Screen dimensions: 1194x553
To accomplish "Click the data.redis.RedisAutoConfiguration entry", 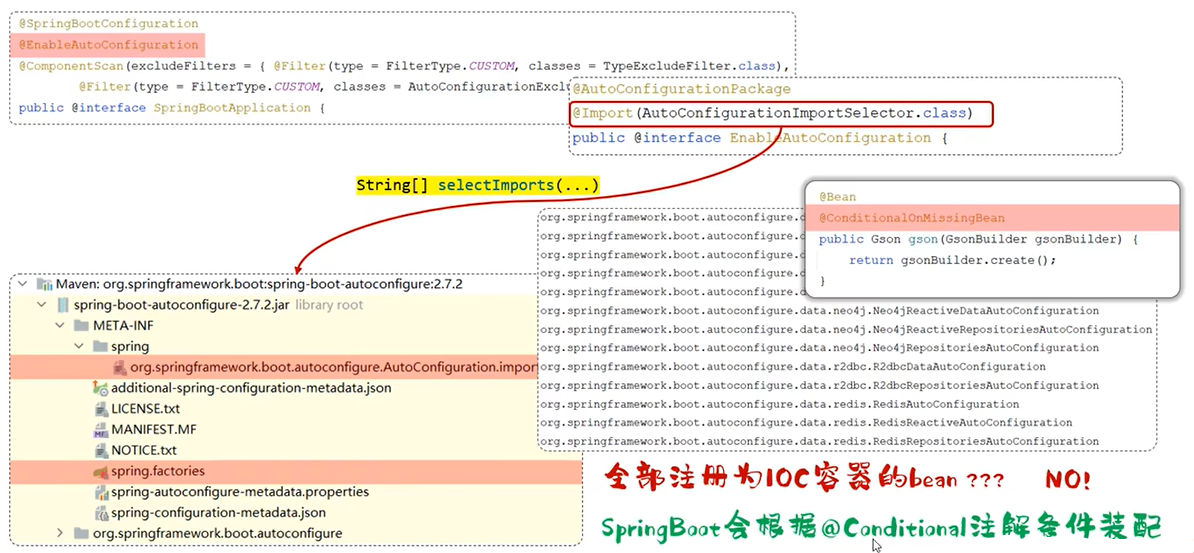I will 780,404.
